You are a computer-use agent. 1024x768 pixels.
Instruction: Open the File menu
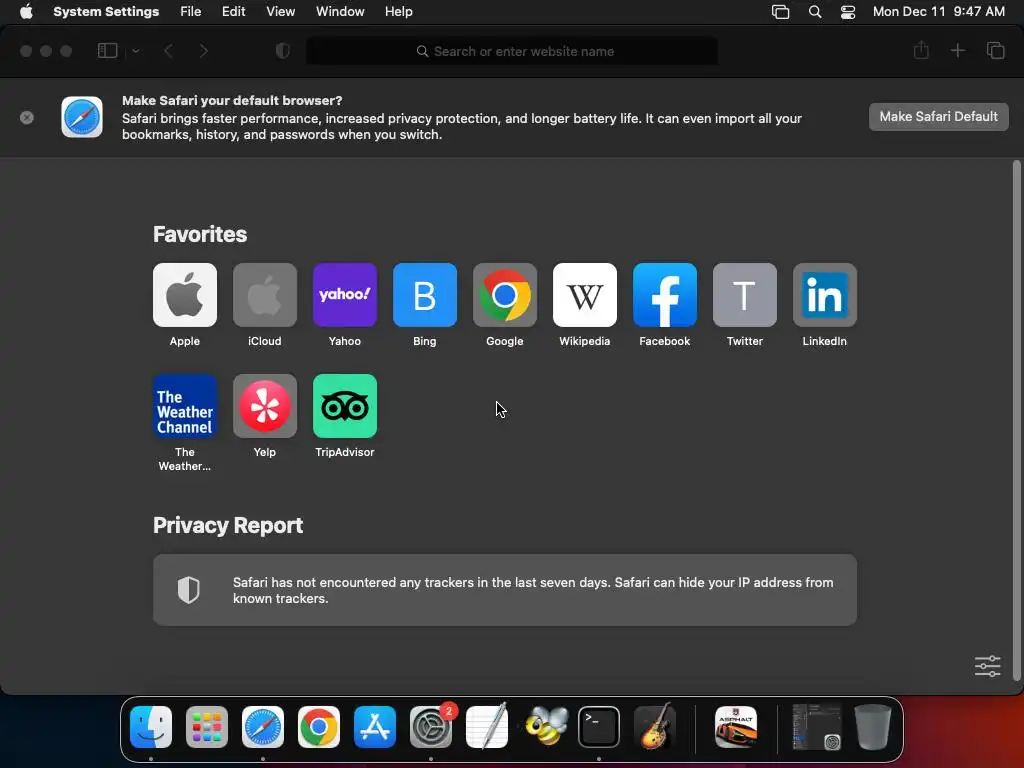click(x=191, y=12)
